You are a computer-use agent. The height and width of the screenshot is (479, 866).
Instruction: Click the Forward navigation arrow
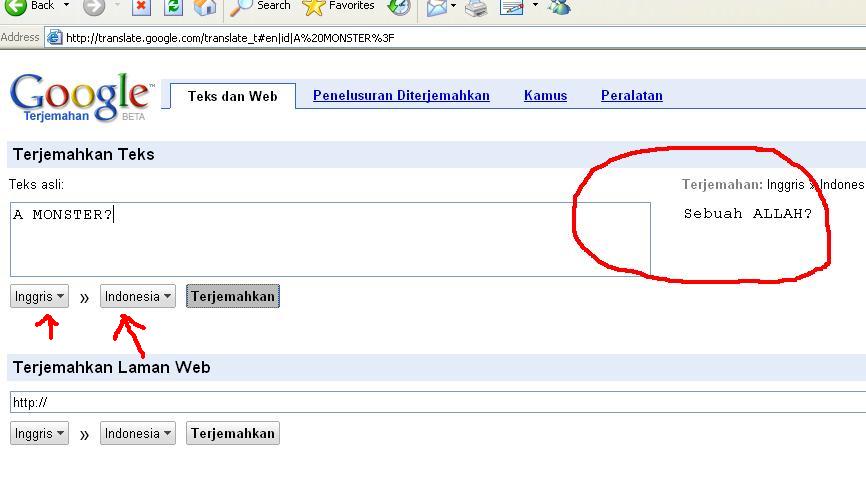coord(94,6)
